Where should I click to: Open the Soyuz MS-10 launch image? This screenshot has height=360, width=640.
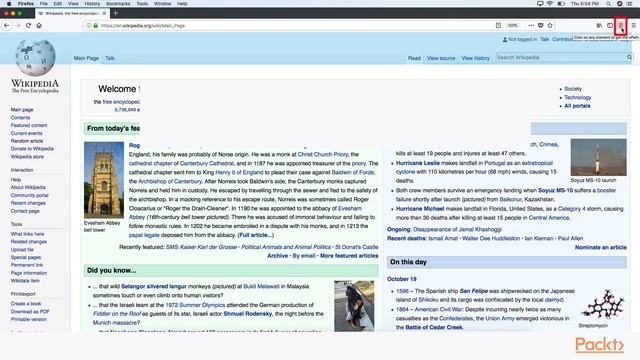pos(598,157)
